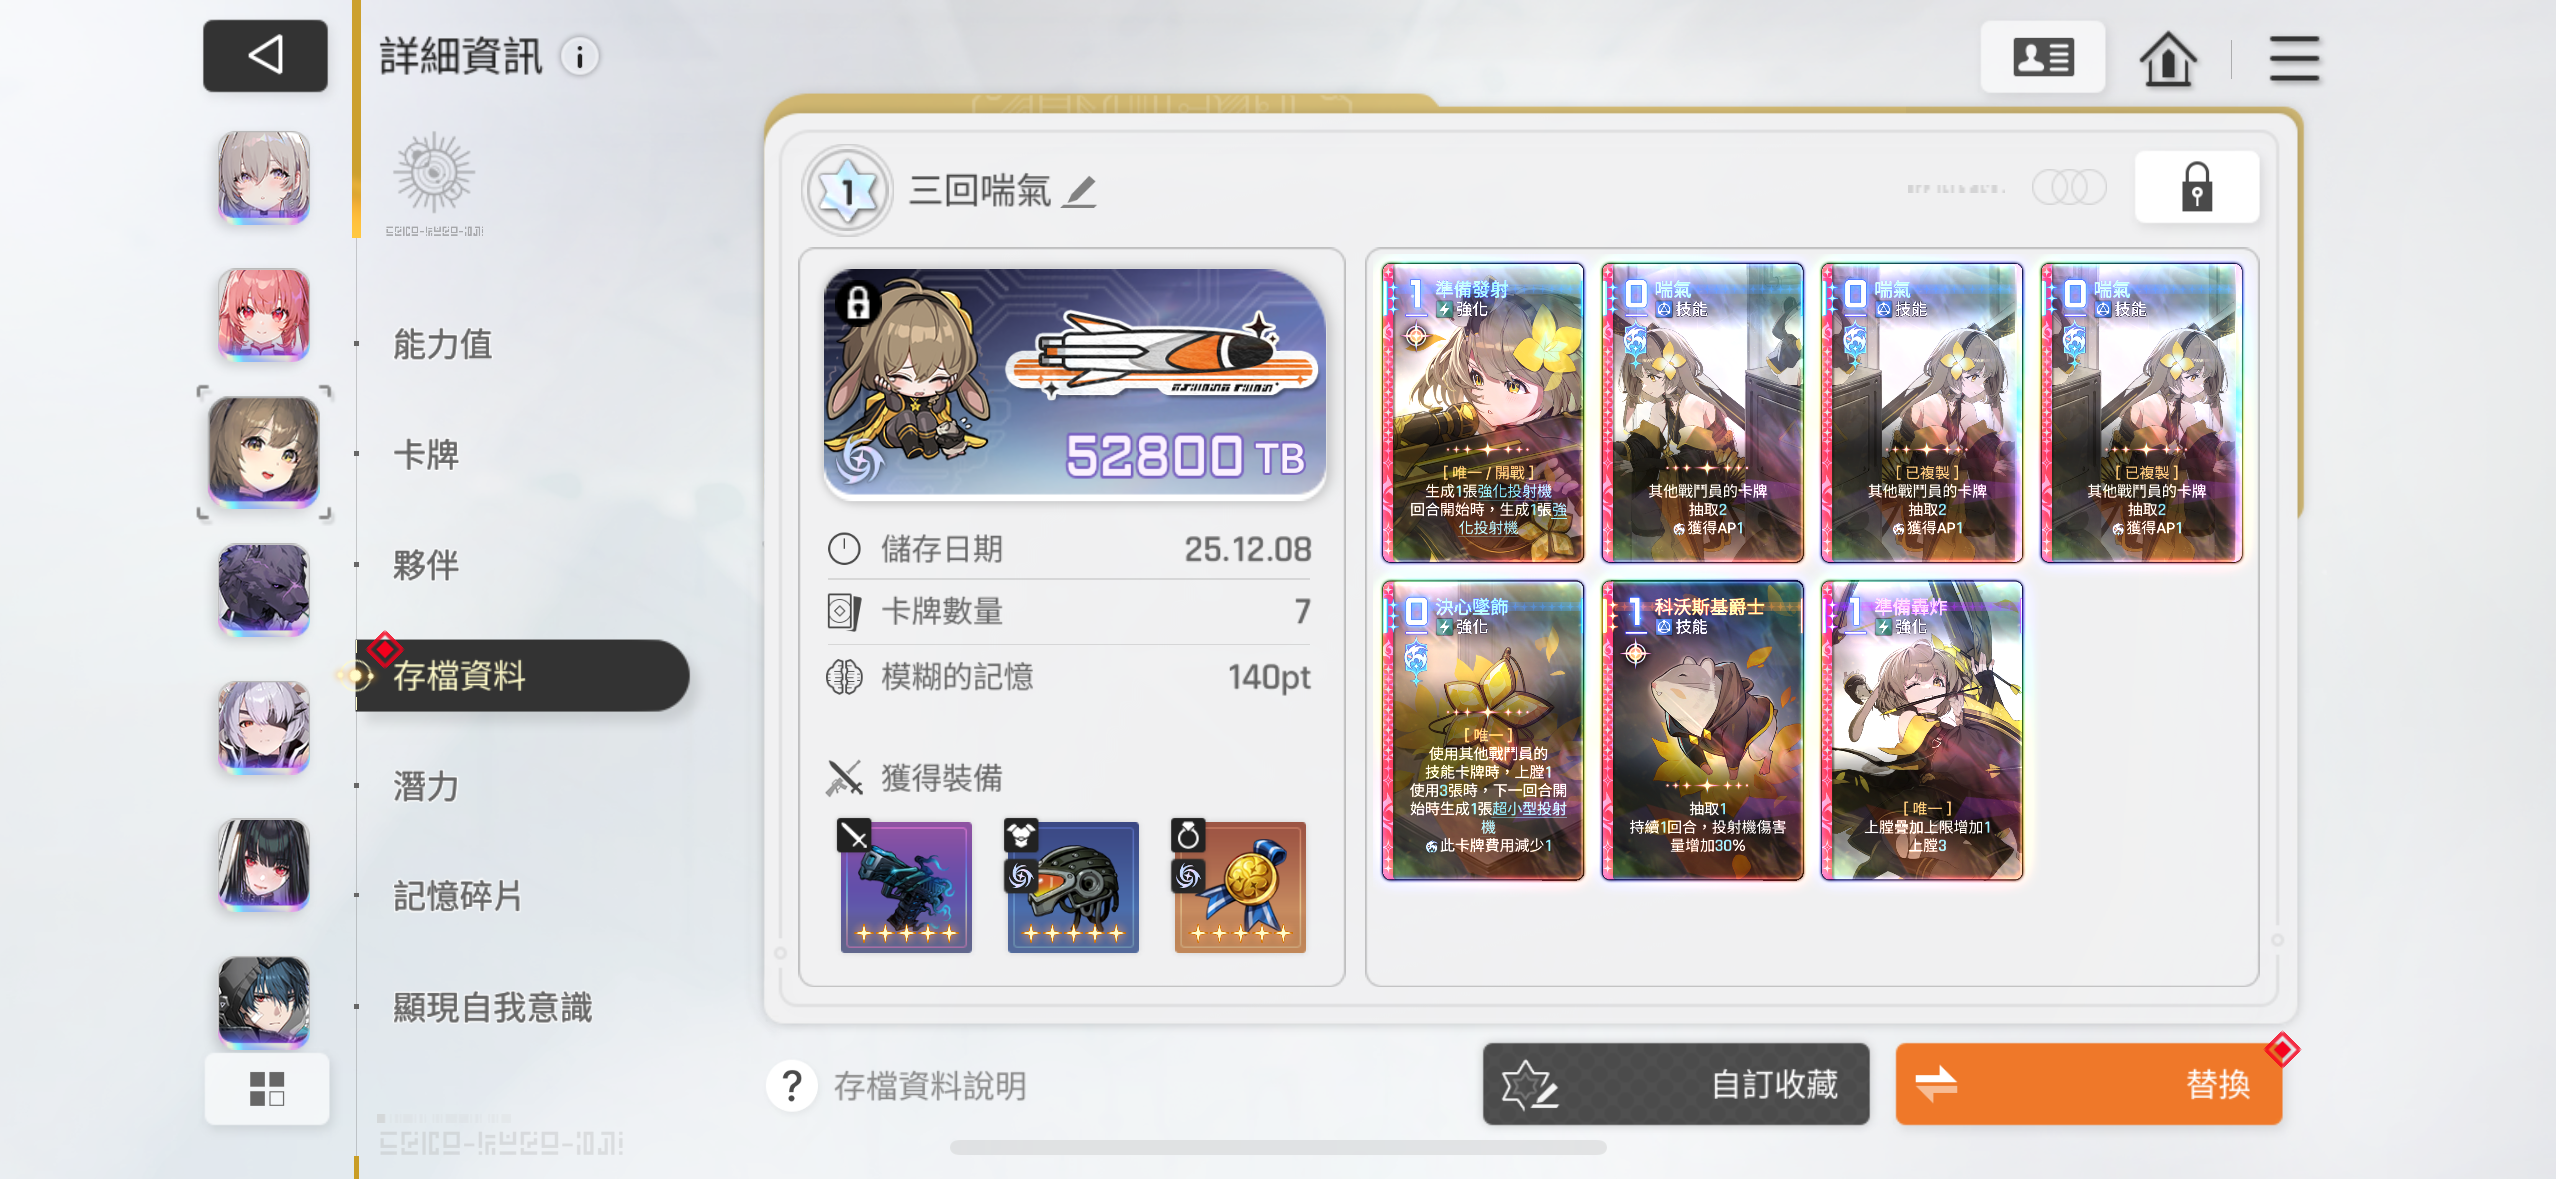
Task: Click the back arrow button
Action: pos(265,56)
